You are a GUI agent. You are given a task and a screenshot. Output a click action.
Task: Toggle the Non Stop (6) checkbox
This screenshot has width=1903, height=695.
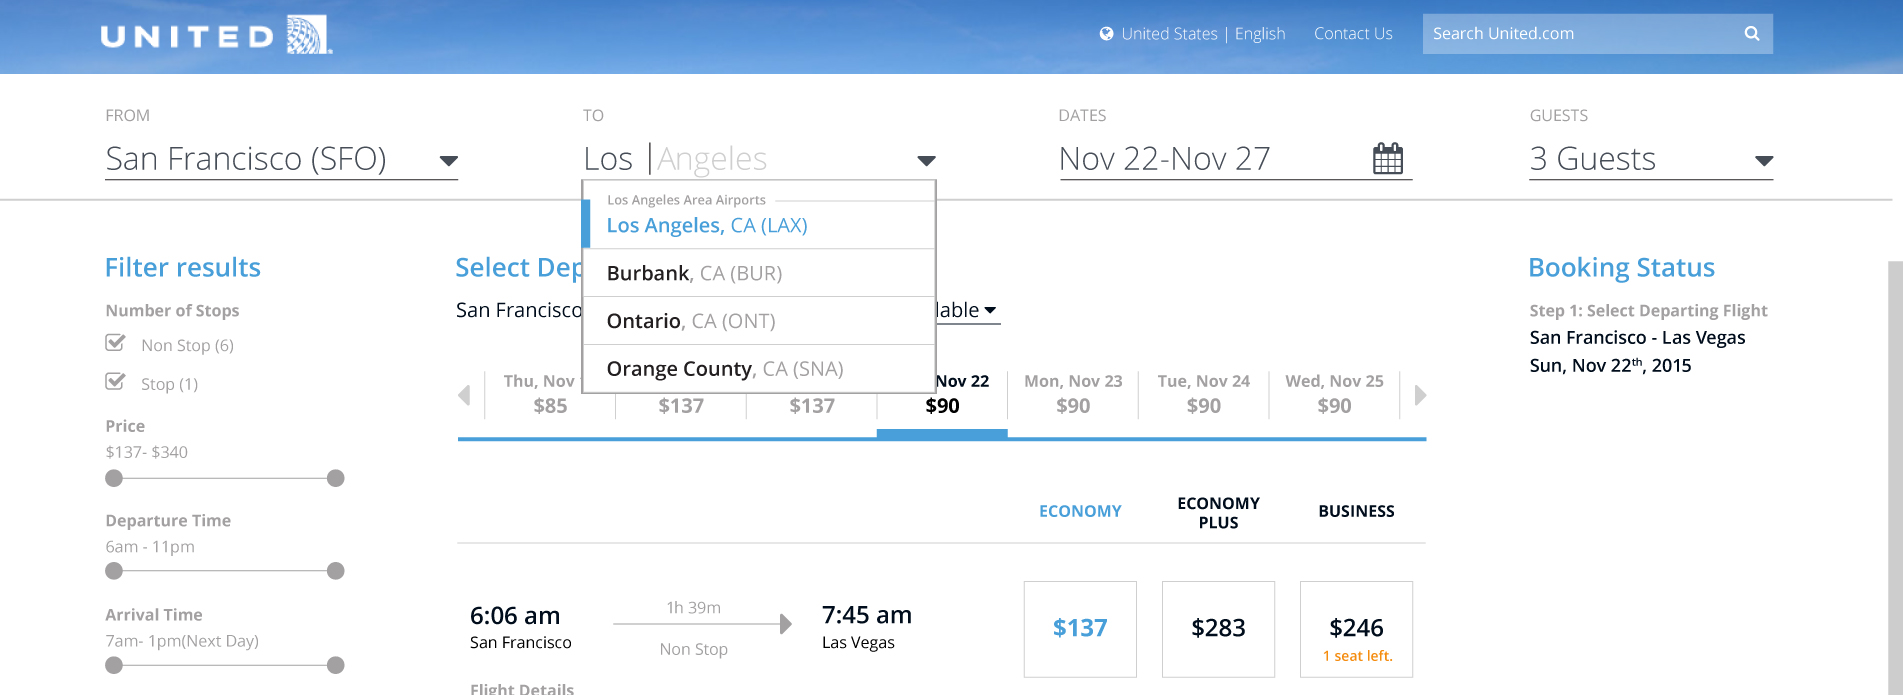point(116,343)
